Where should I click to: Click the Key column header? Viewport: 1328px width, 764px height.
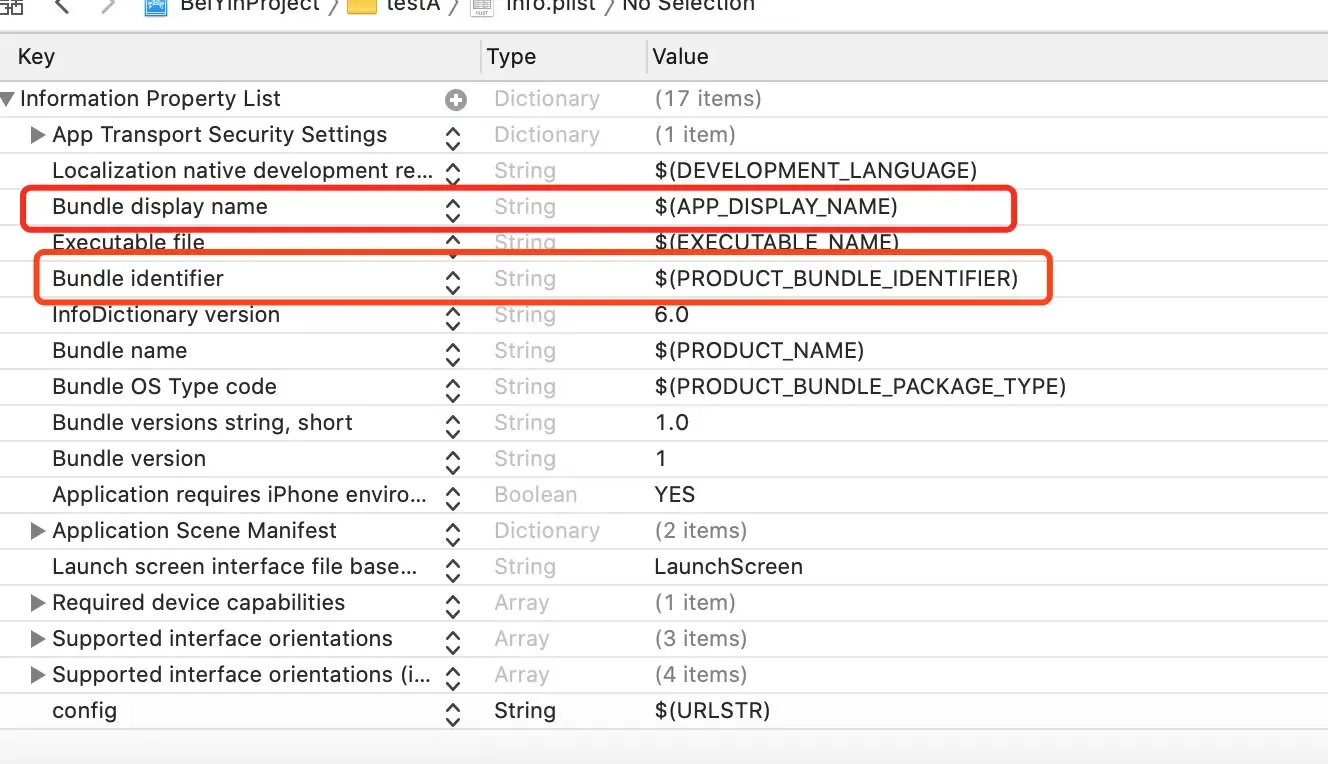click(36, 56)
